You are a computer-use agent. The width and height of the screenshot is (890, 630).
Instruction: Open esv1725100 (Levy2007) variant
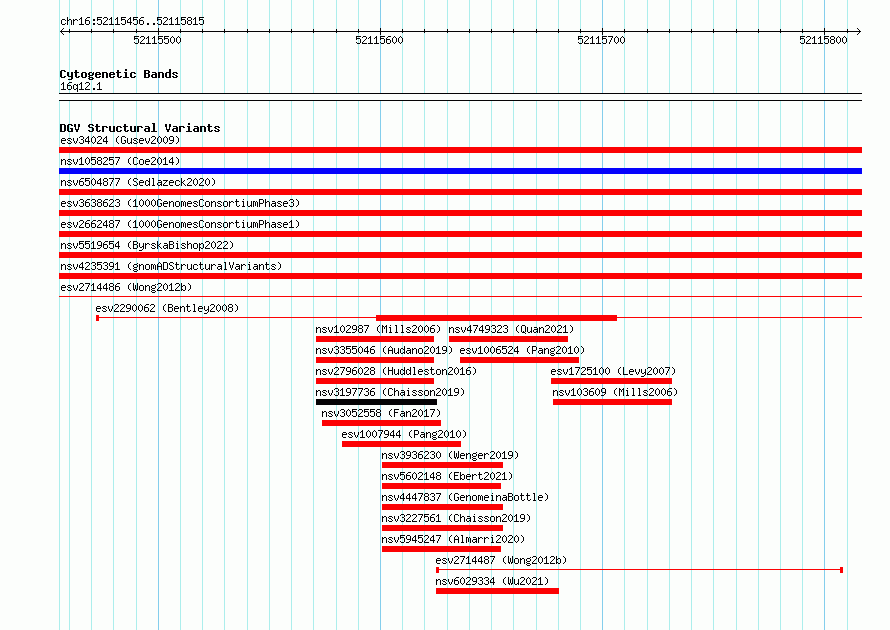point(613,371)
